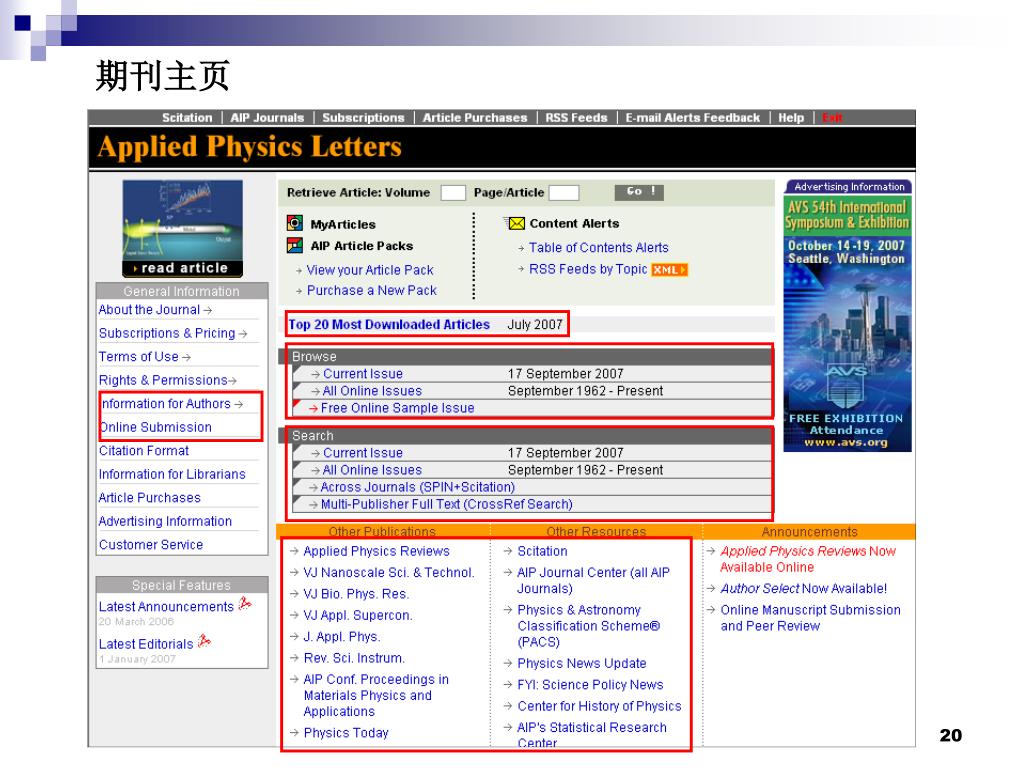Open the Physics Today link
Viewport: 1024px width, 768px height.
click(x=345, y=733)
